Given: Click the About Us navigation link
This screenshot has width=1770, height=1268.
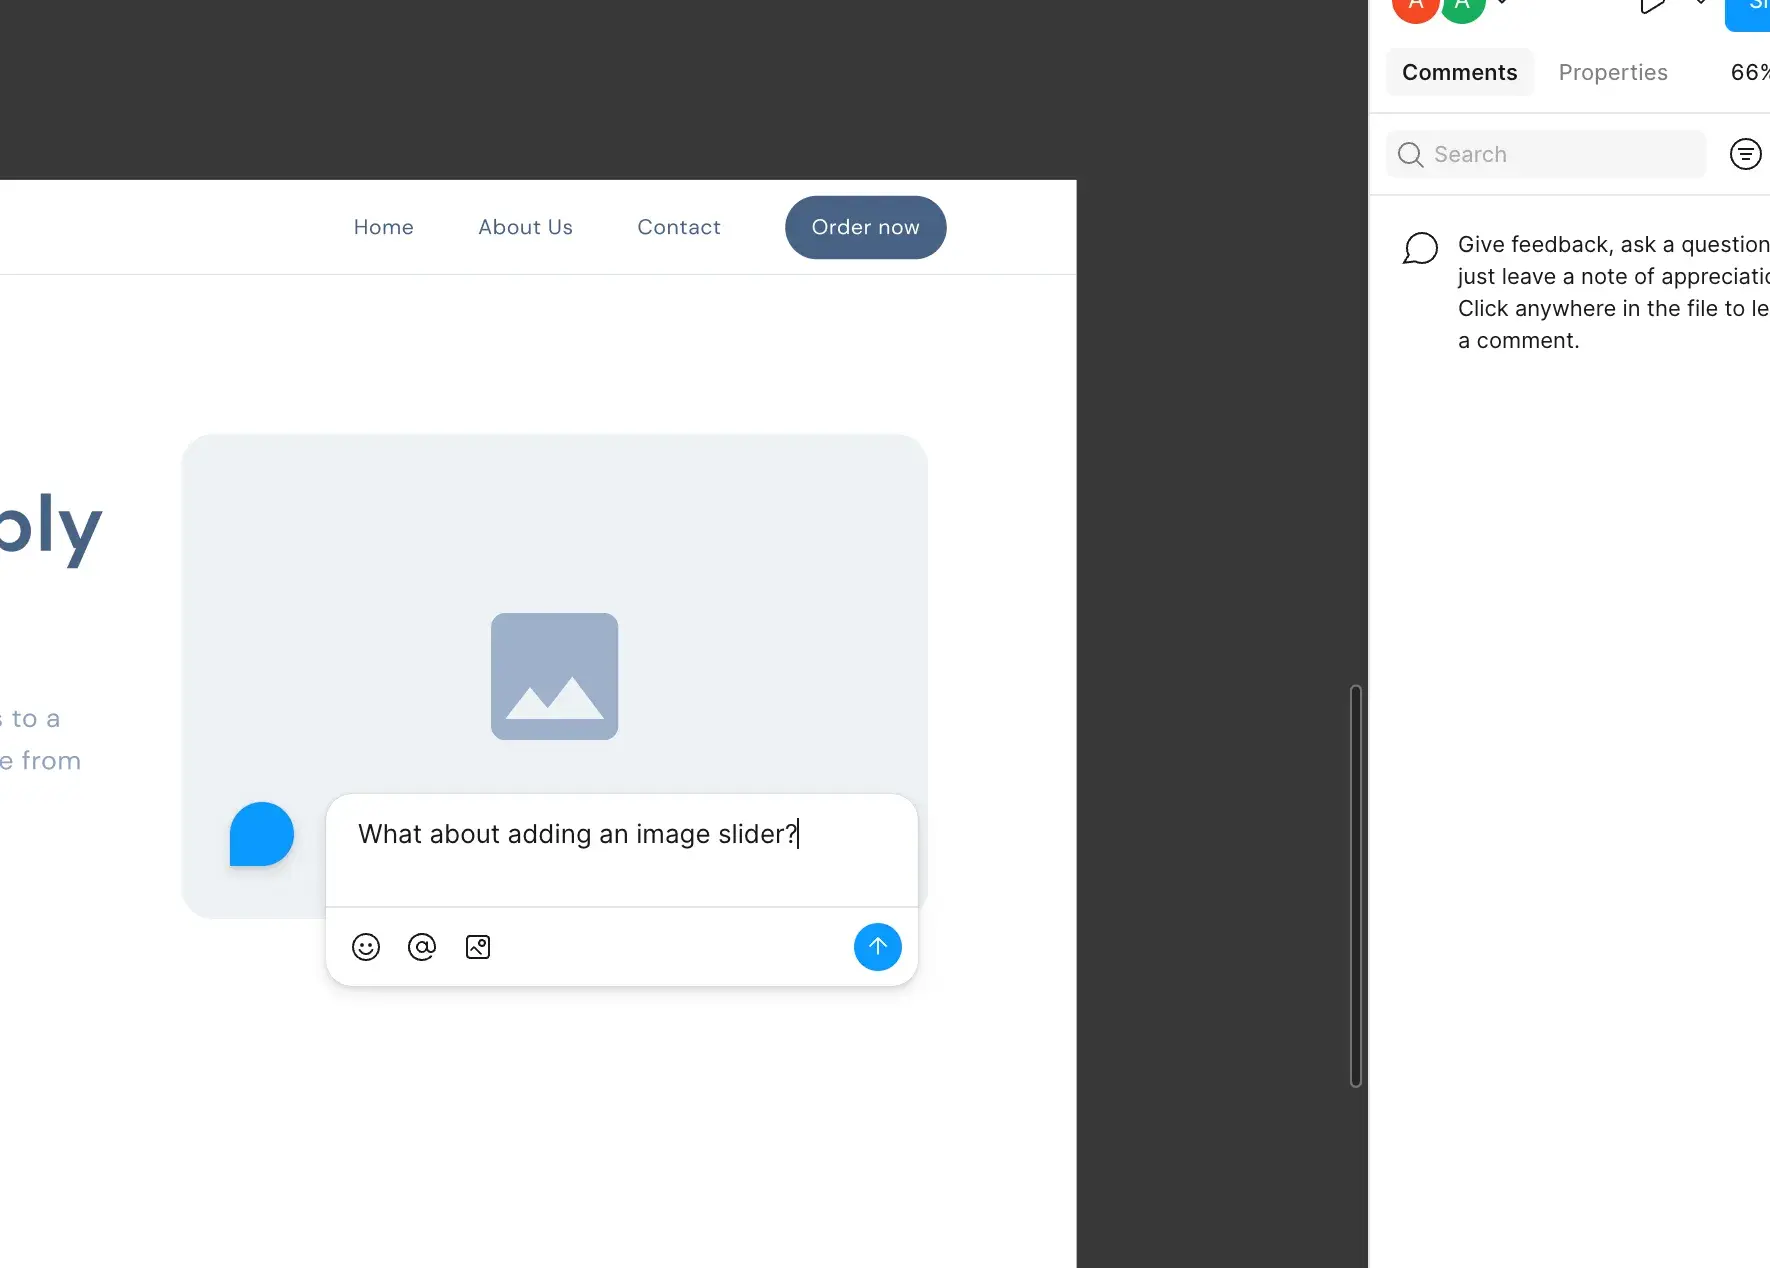Looking at the screenshot, I should click(525, 227).
